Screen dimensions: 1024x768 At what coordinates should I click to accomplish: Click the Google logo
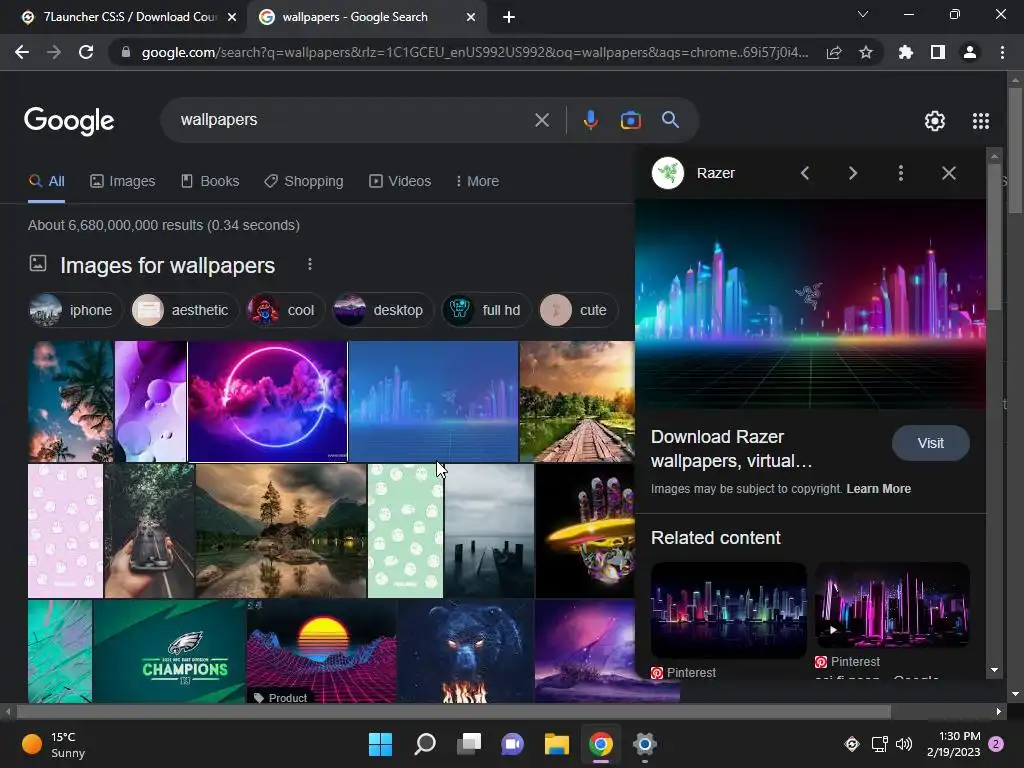pos(69,121)
